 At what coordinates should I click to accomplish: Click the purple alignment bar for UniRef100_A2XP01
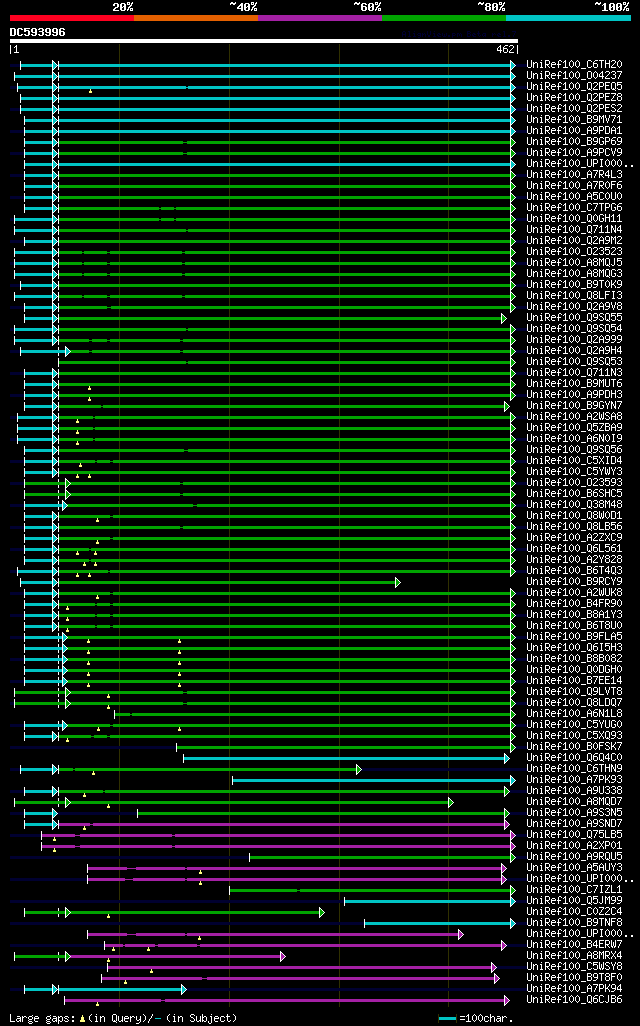click(277, 847)
